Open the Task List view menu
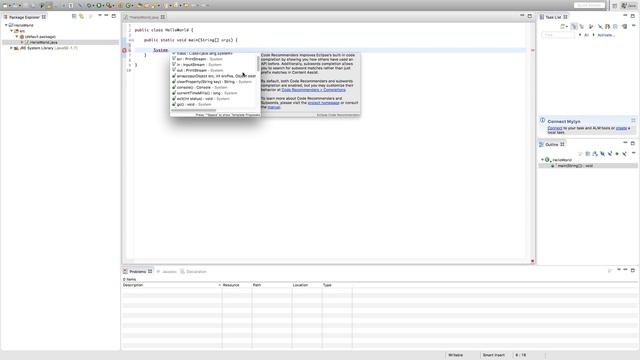The width and height of the screenshot is (640, 360). click(x=634, y=25)
